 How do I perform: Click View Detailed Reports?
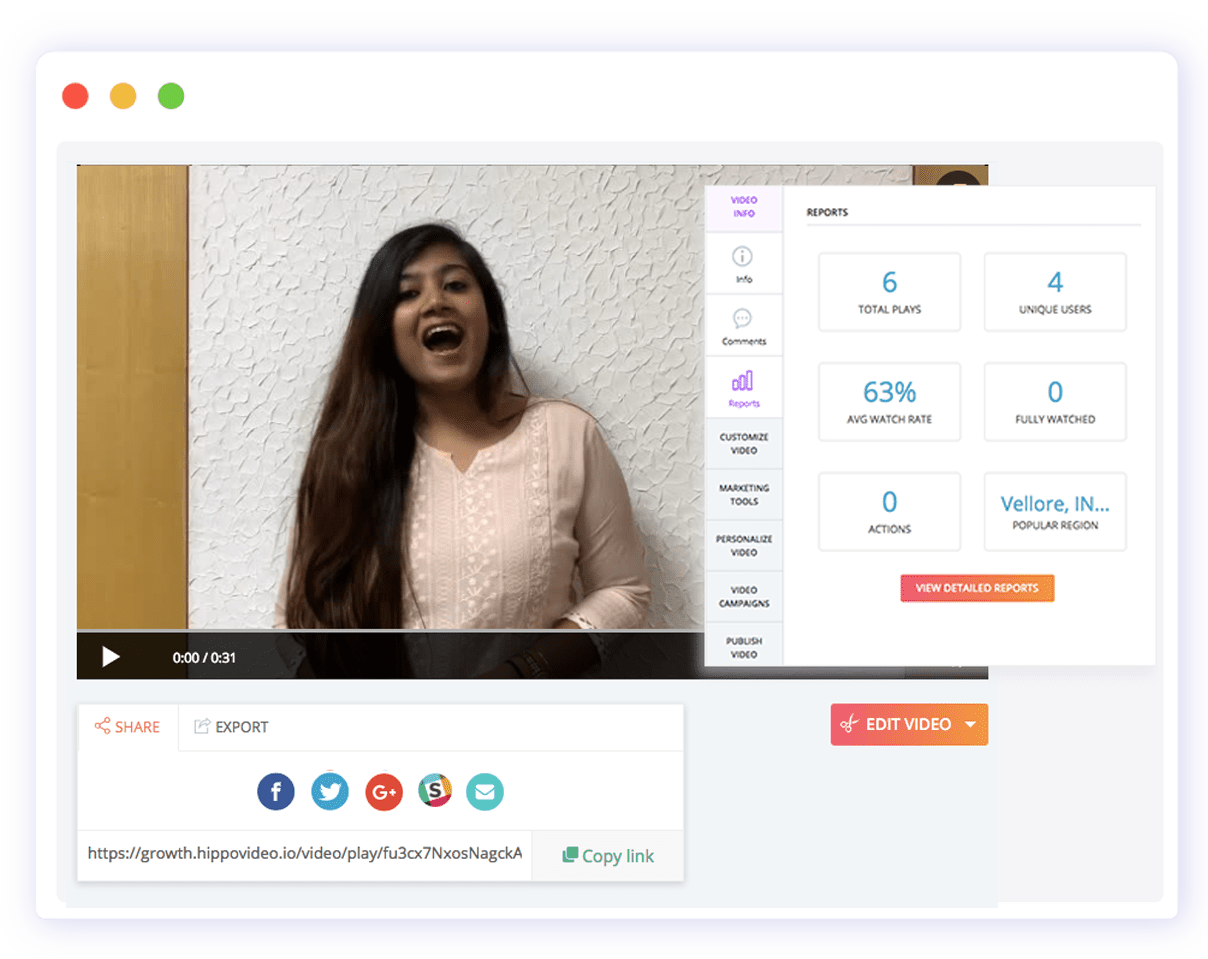pyautogui.click(x=976, y=588)
